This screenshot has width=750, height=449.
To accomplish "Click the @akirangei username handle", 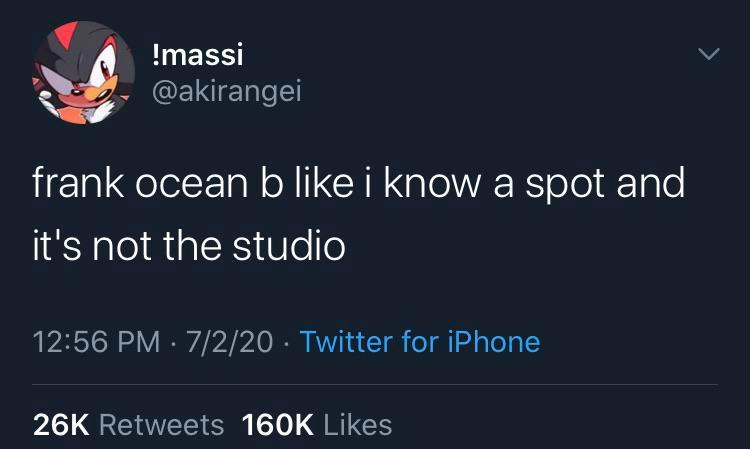I will [223, 92].
